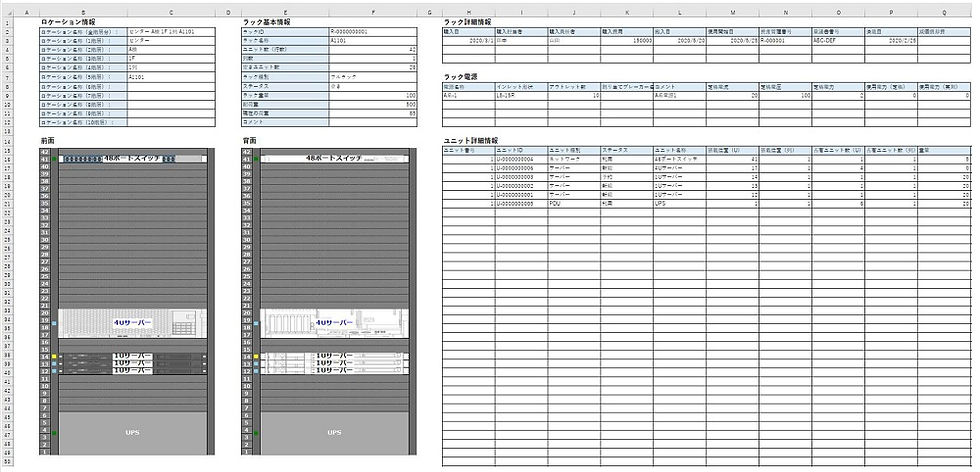Click the ステータス header in unit detail table
The height and width of the screenshot is (472, 980).
(x=627, y=151)
